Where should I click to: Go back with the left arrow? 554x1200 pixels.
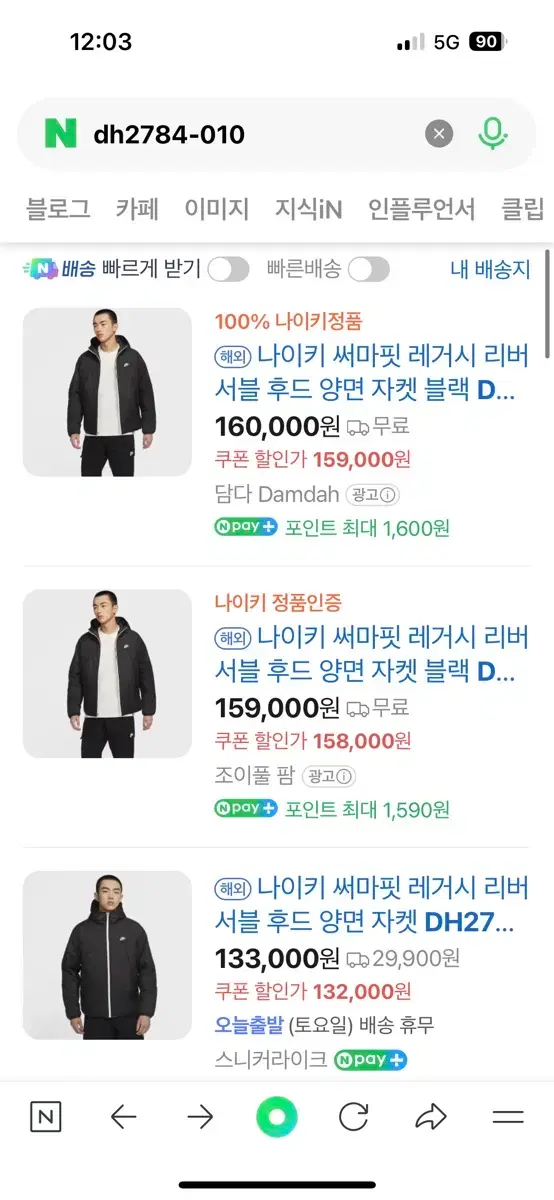point(123,1117)
